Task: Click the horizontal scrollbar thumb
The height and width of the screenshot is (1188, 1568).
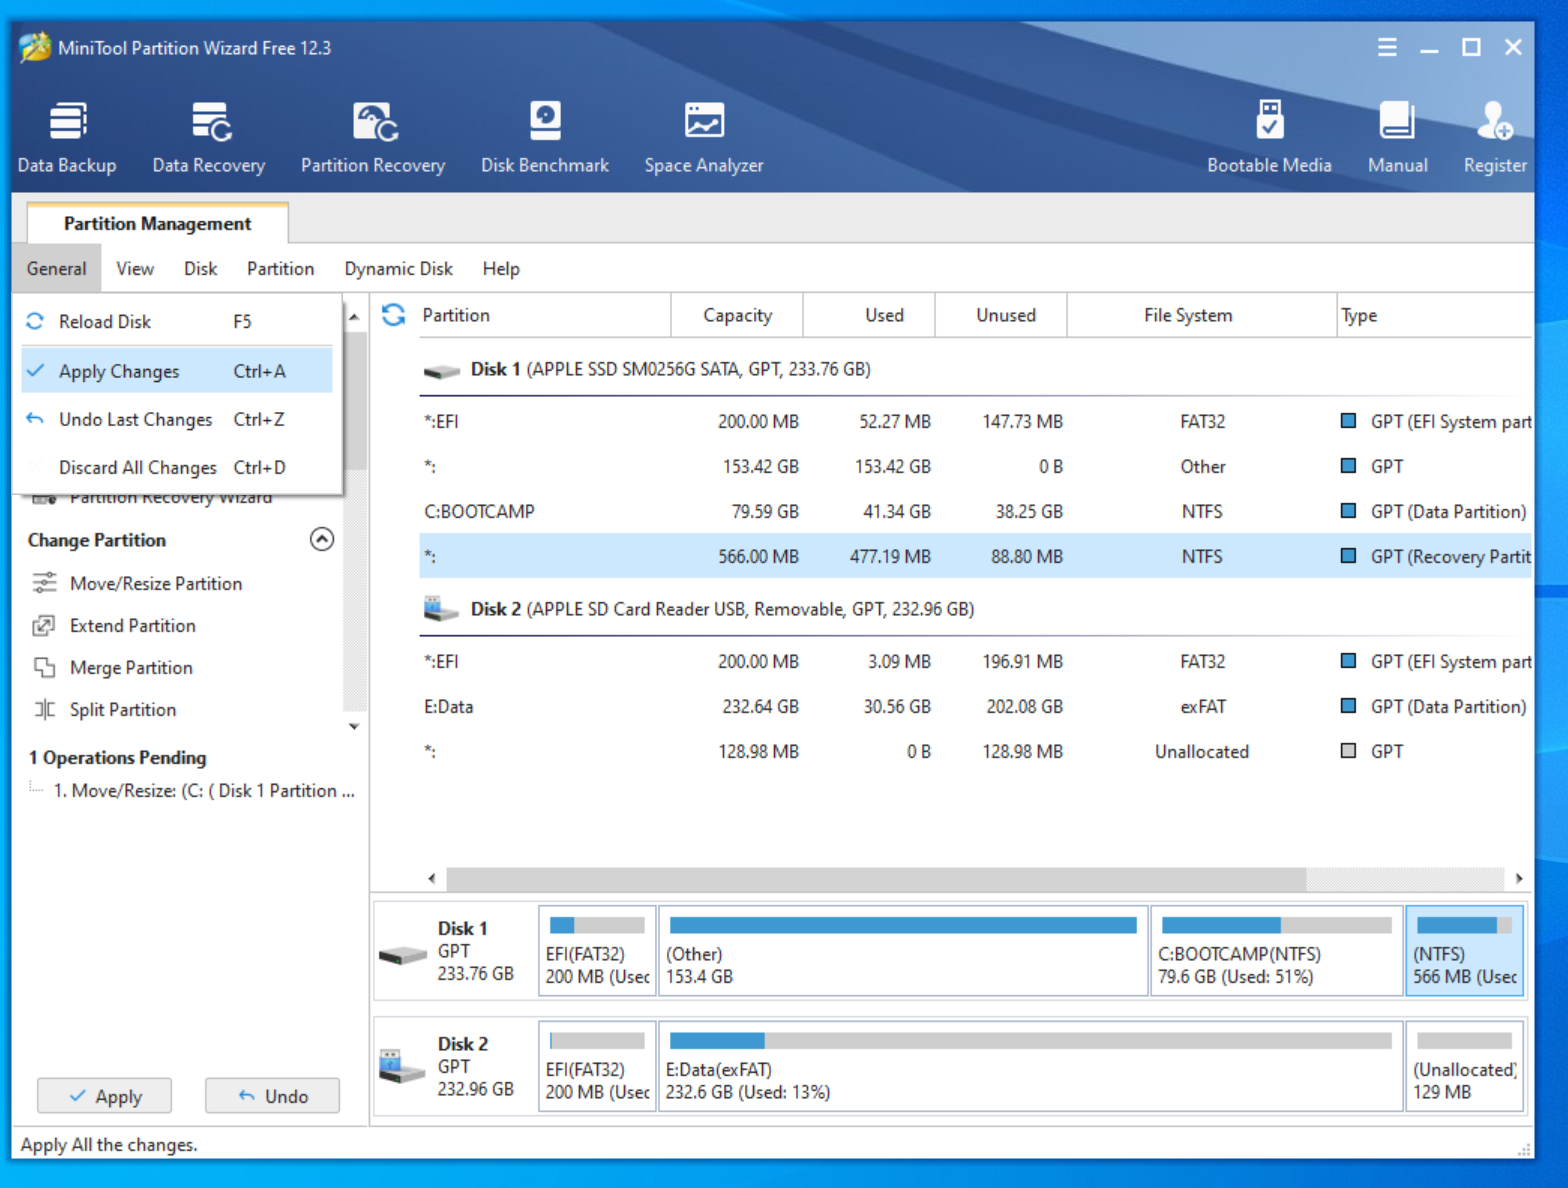Action: [876, 878]
